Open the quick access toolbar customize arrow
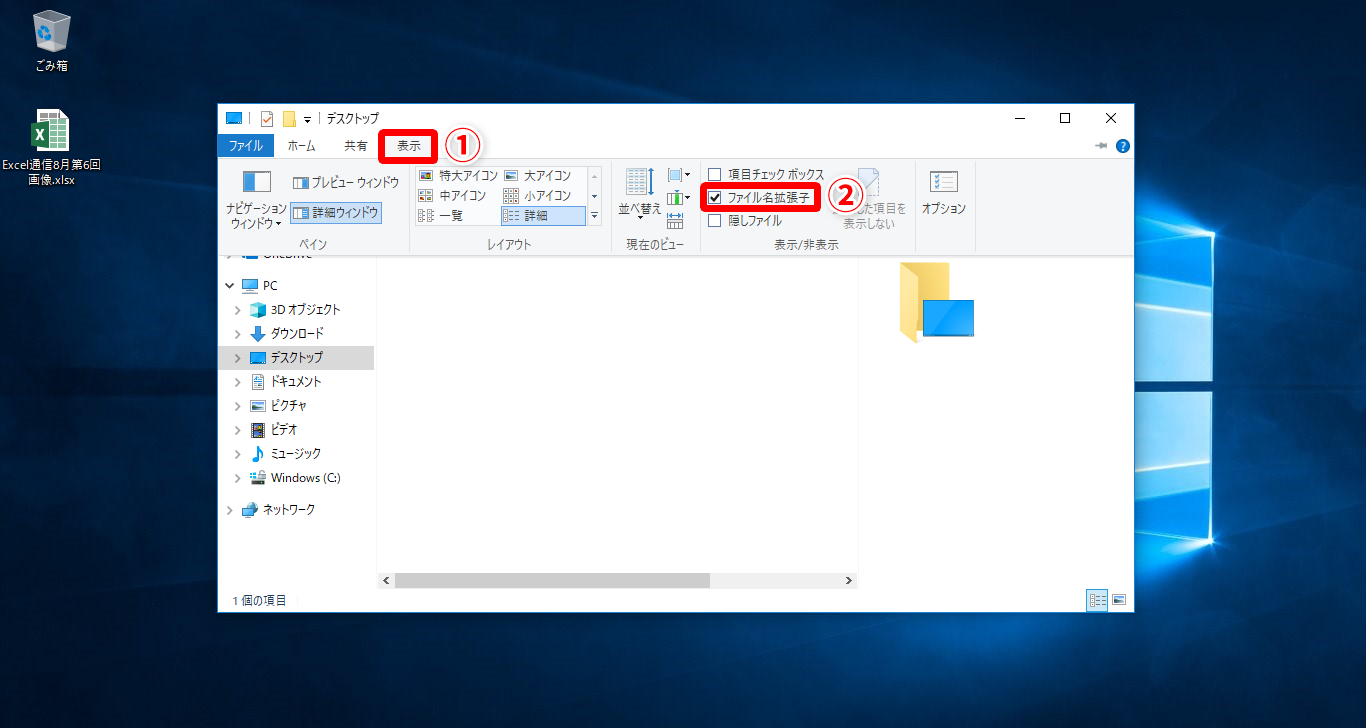 click(307, 119)
